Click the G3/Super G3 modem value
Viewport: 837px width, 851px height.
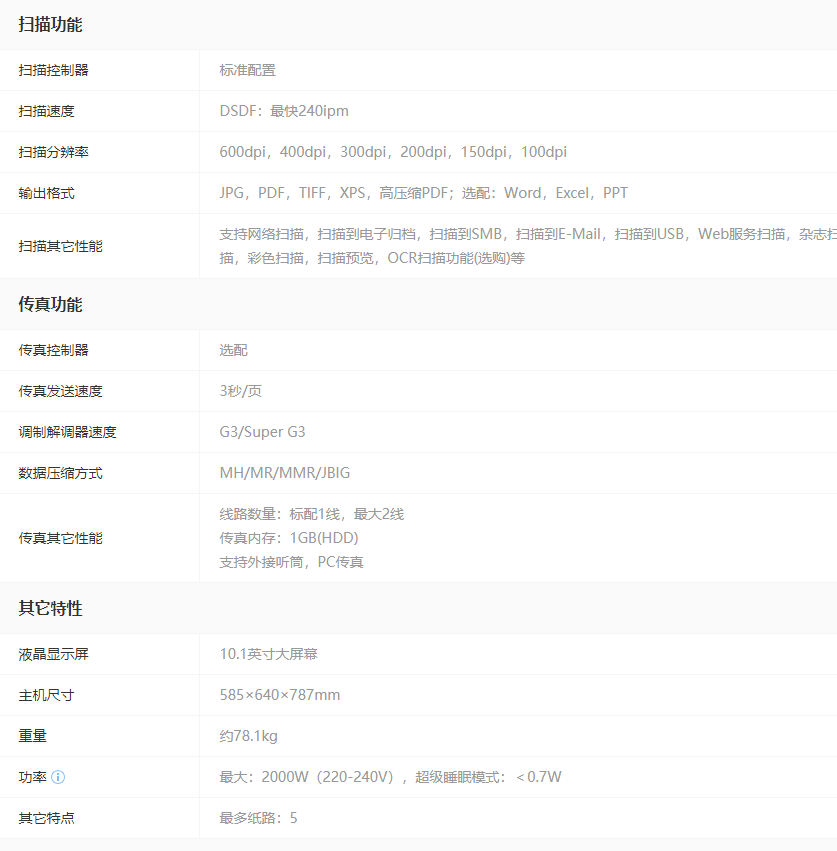262,432
